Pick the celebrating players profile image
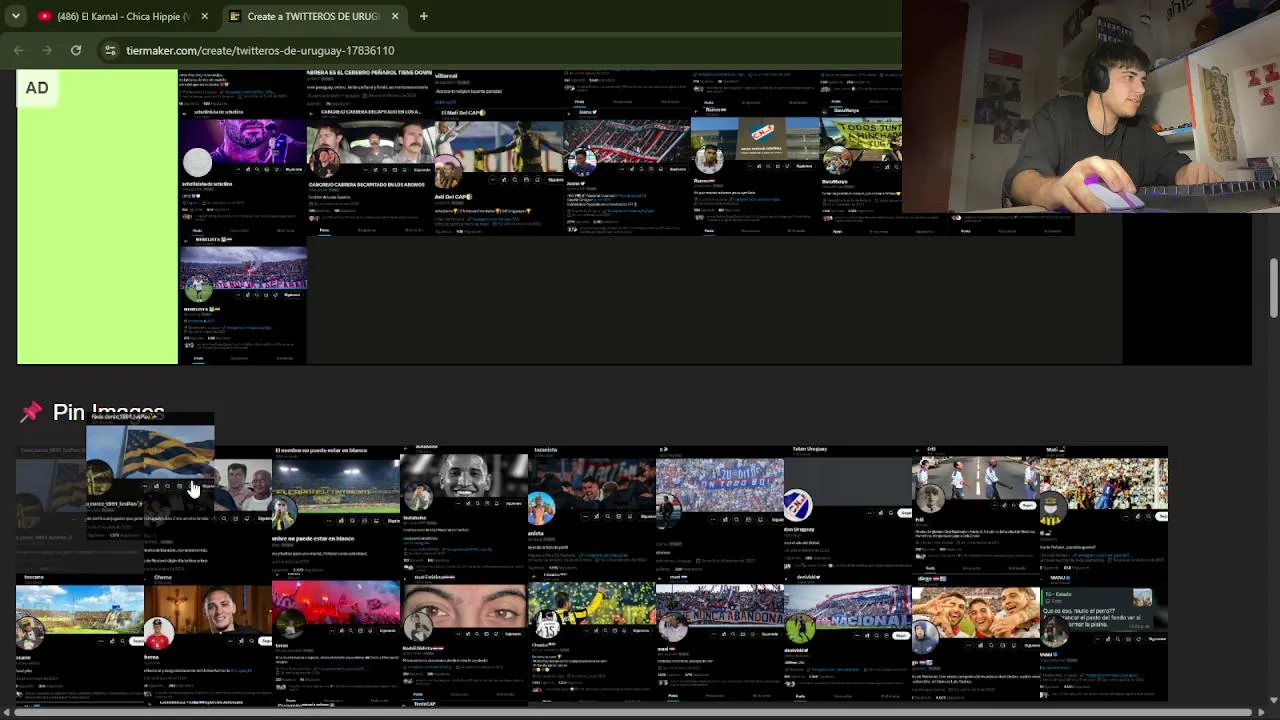 point(976,638)
